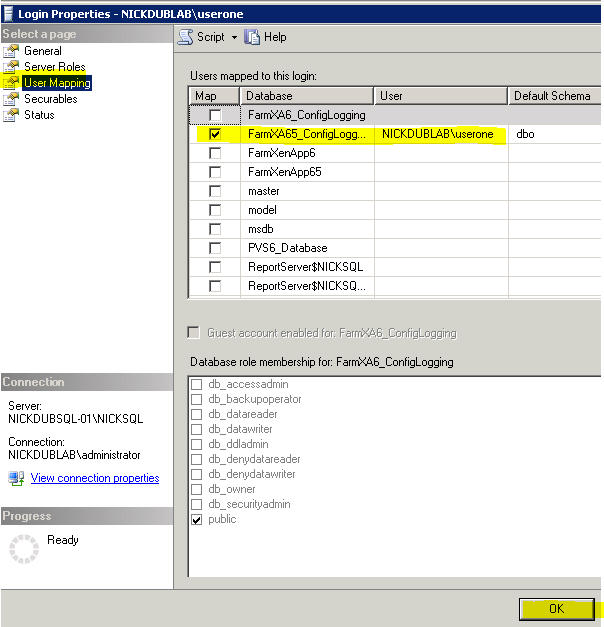Click the Default Schema column header

(x=554, y=96)
